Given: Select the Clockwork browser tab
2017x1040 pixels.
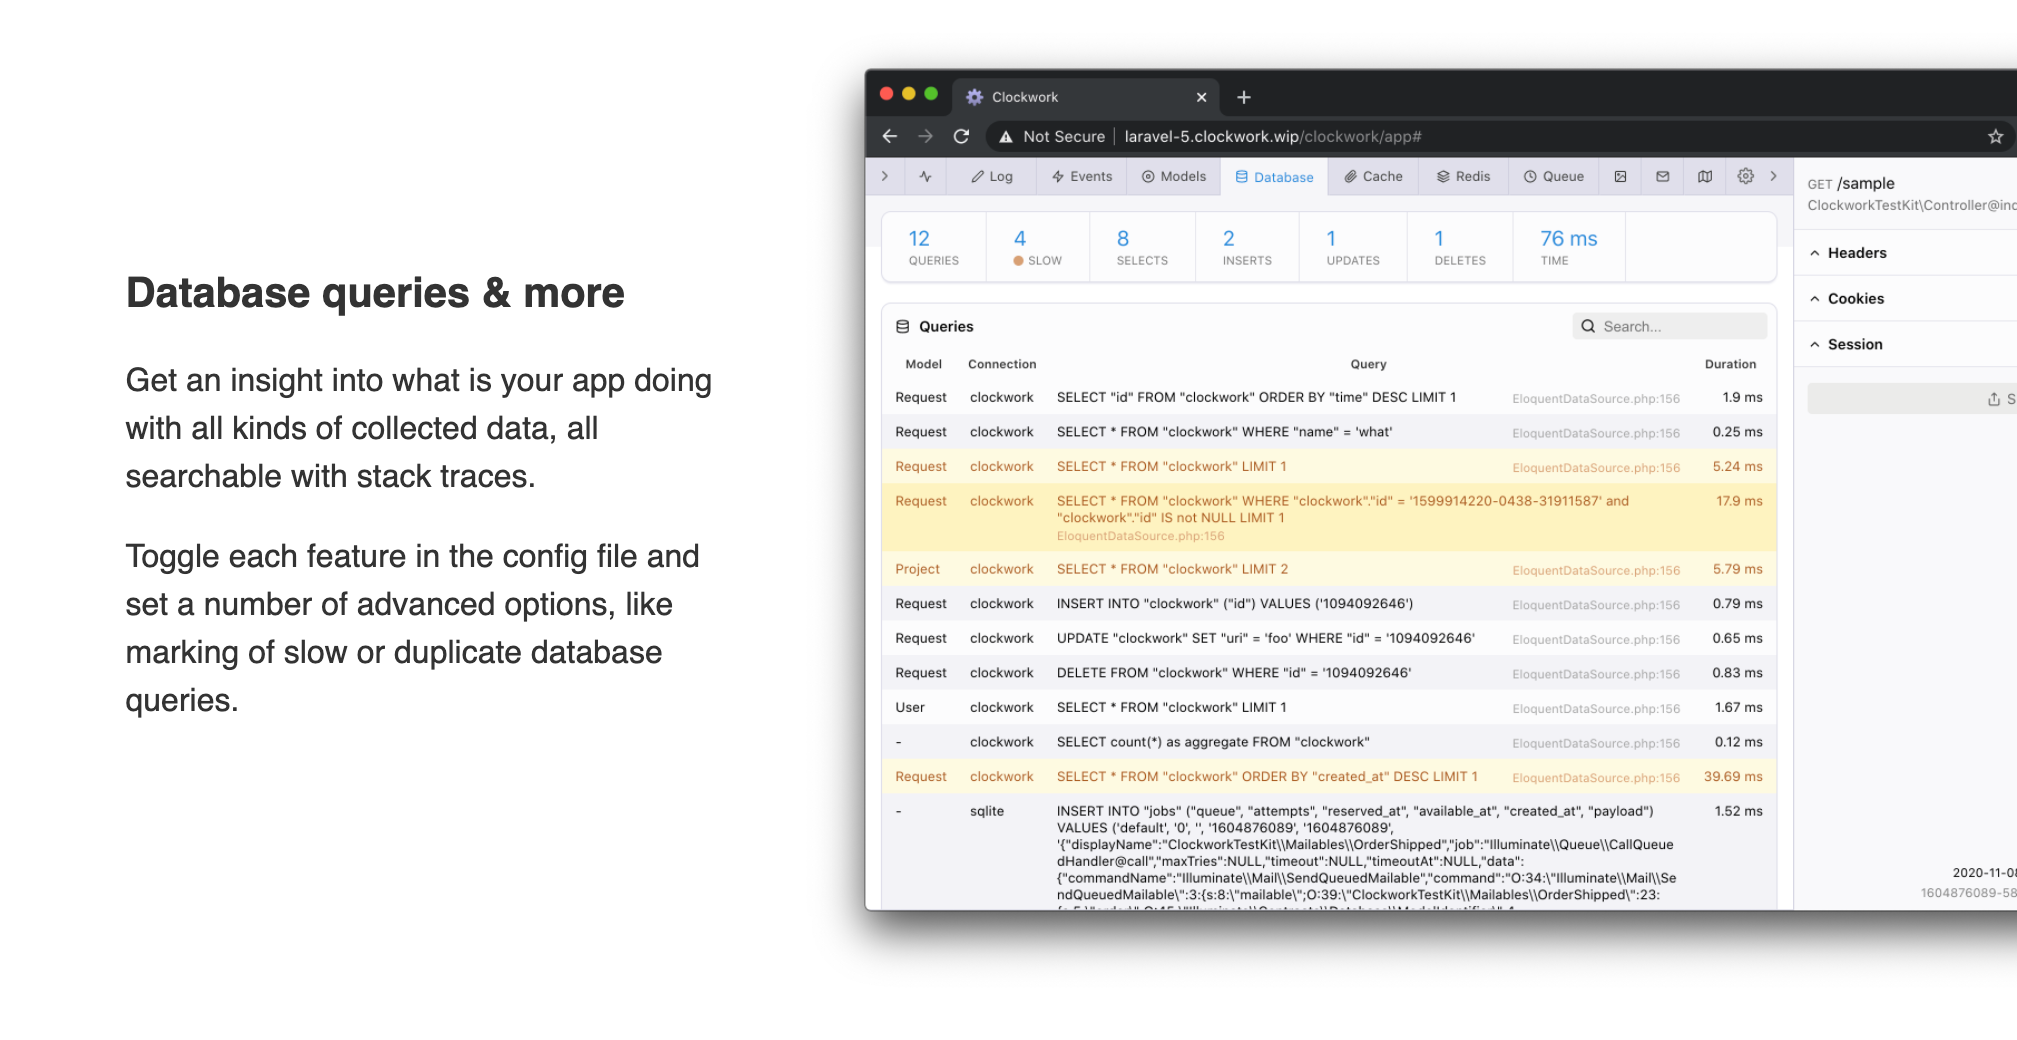Looking at the screenshot, I should 1085,97.
